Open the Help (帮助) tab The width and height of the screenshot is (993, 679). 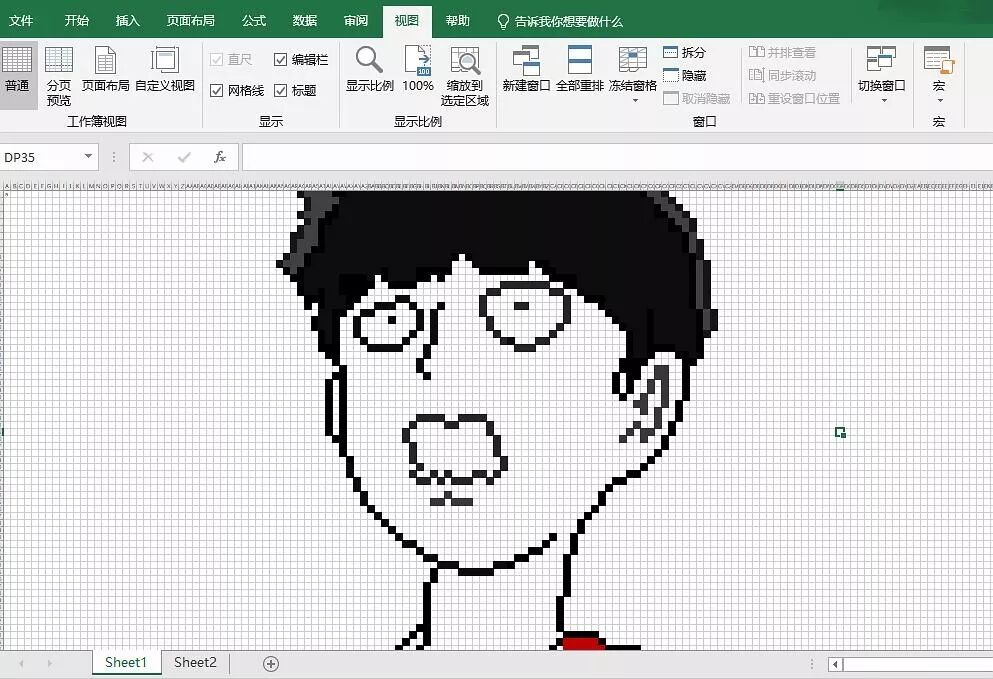pyautogui.click(x=457, y=20)
